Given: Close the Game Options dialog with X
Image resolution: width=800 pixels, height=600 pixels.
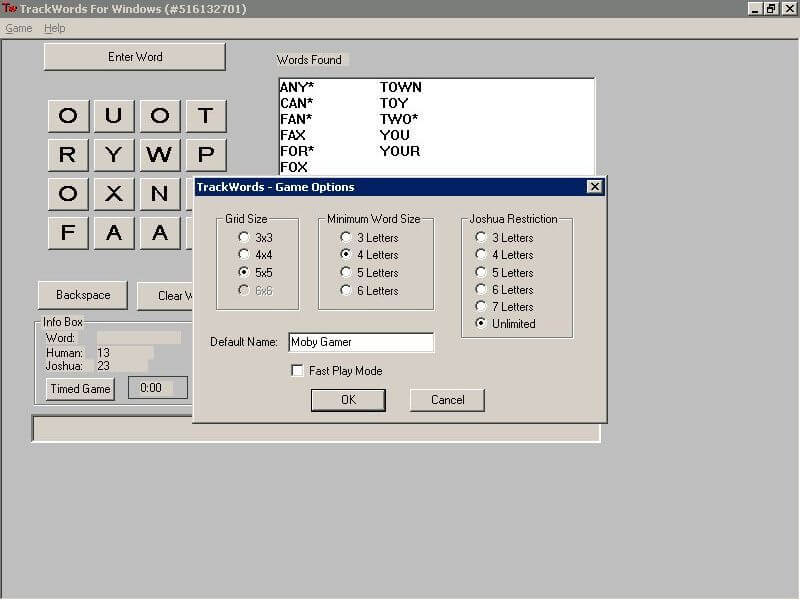Looking at the screenshot, I should pyautogui.click(x=595, y=187).
